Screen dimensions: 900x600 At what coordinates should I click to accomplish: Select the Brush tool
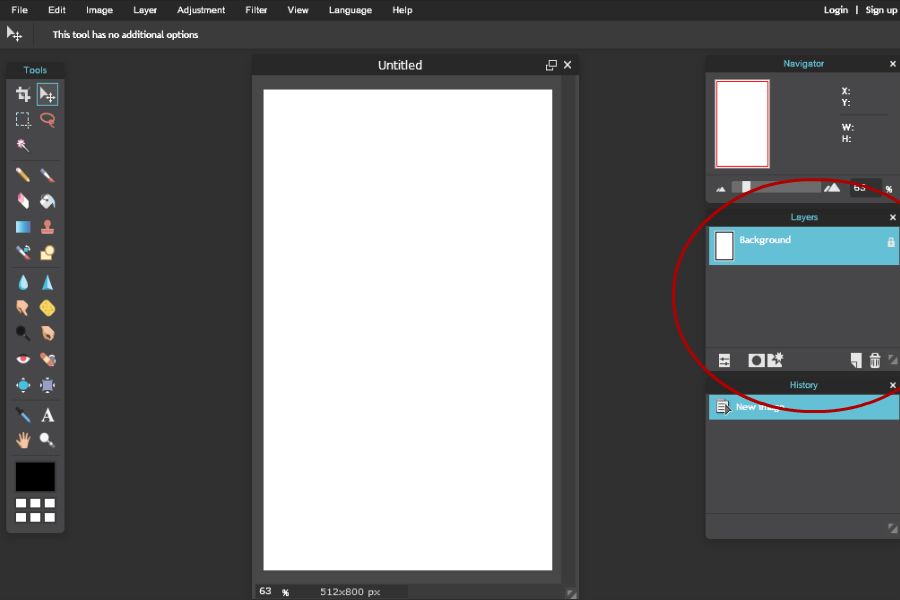(x=48, y=175)
